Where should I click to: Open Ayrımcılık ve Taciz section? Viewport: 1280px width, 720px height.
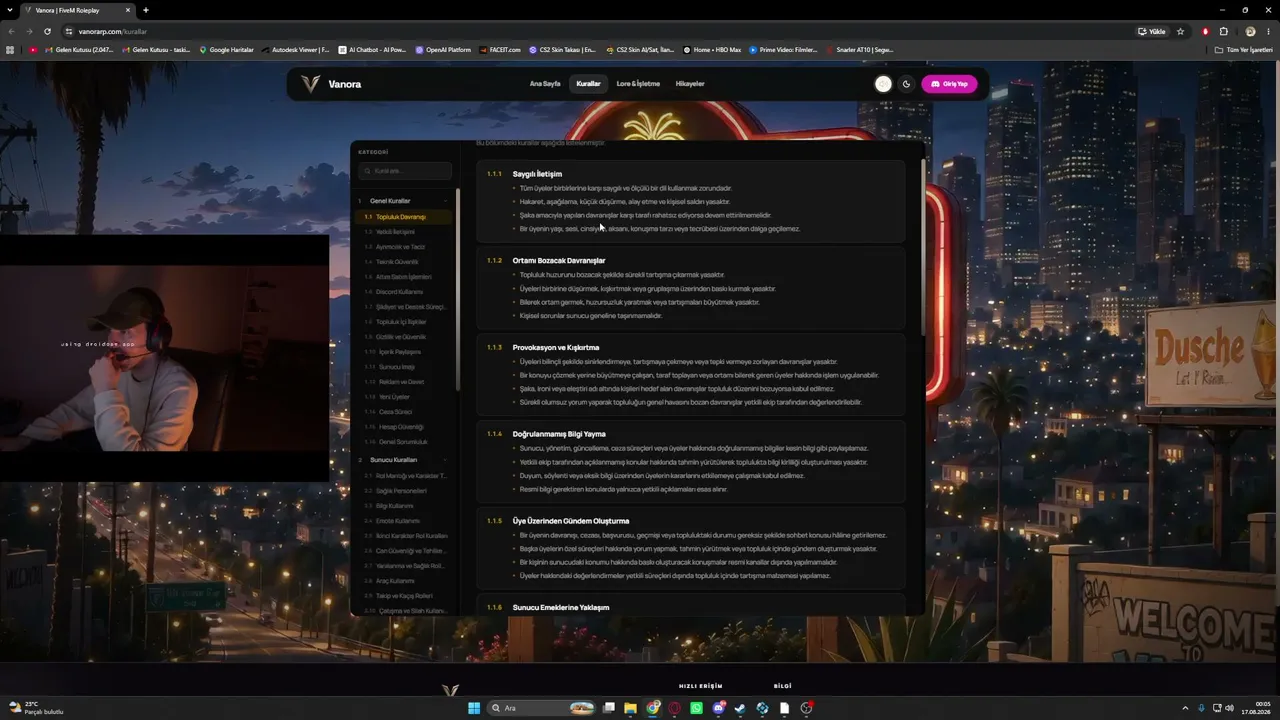click(400, 247)
